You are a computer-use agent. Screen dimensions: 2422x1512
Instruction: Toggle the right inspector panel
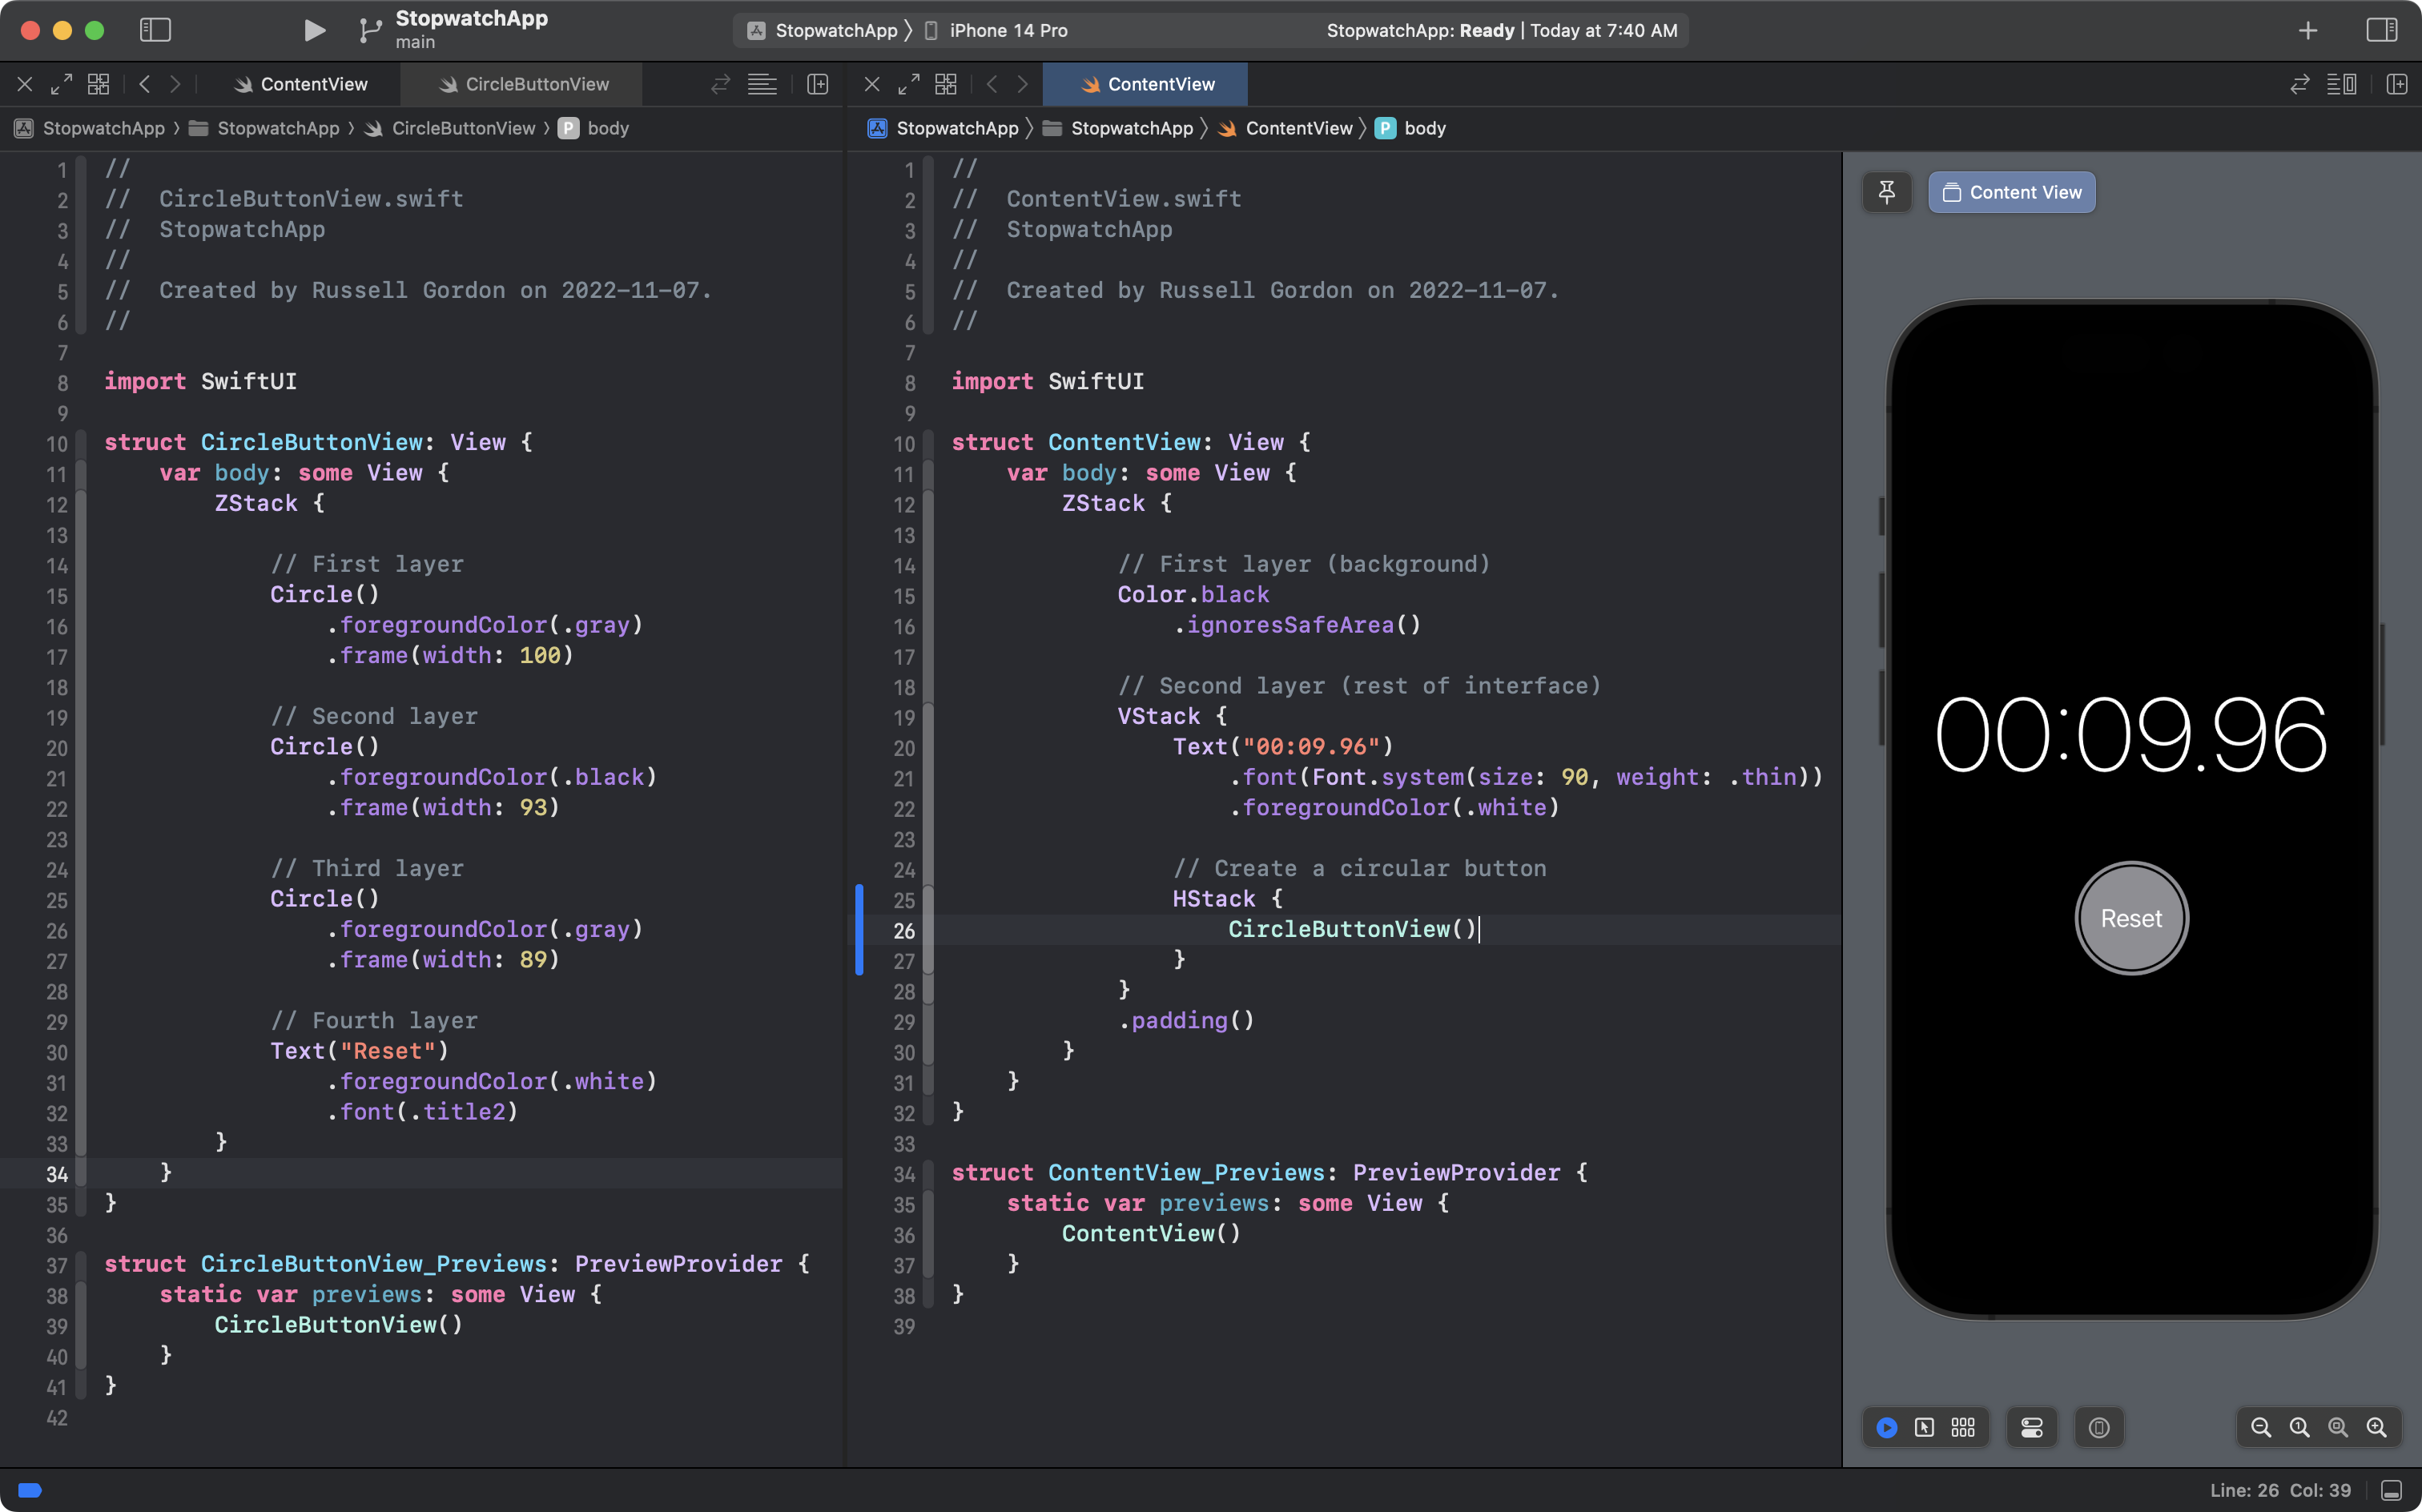click(x=2381, y=30)
